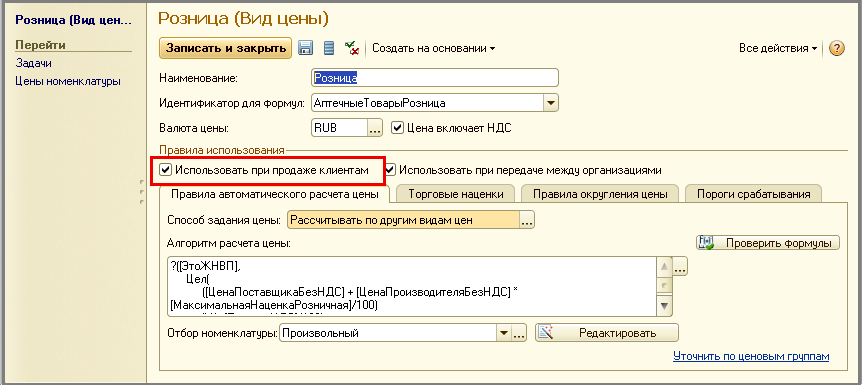Switch to Торговые наценки tab
Image resolution: width=862 pixels, height=385 pixels.
455,194
